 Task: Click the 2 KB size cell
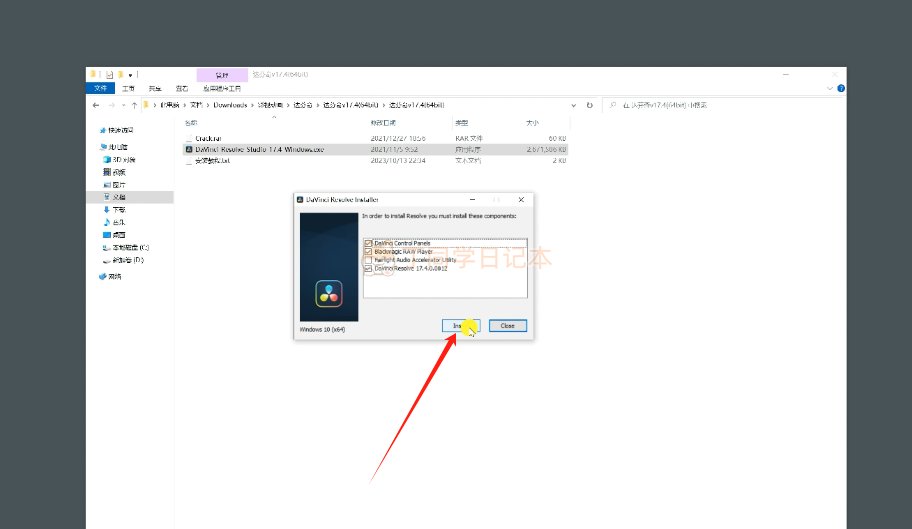point(560,160)
